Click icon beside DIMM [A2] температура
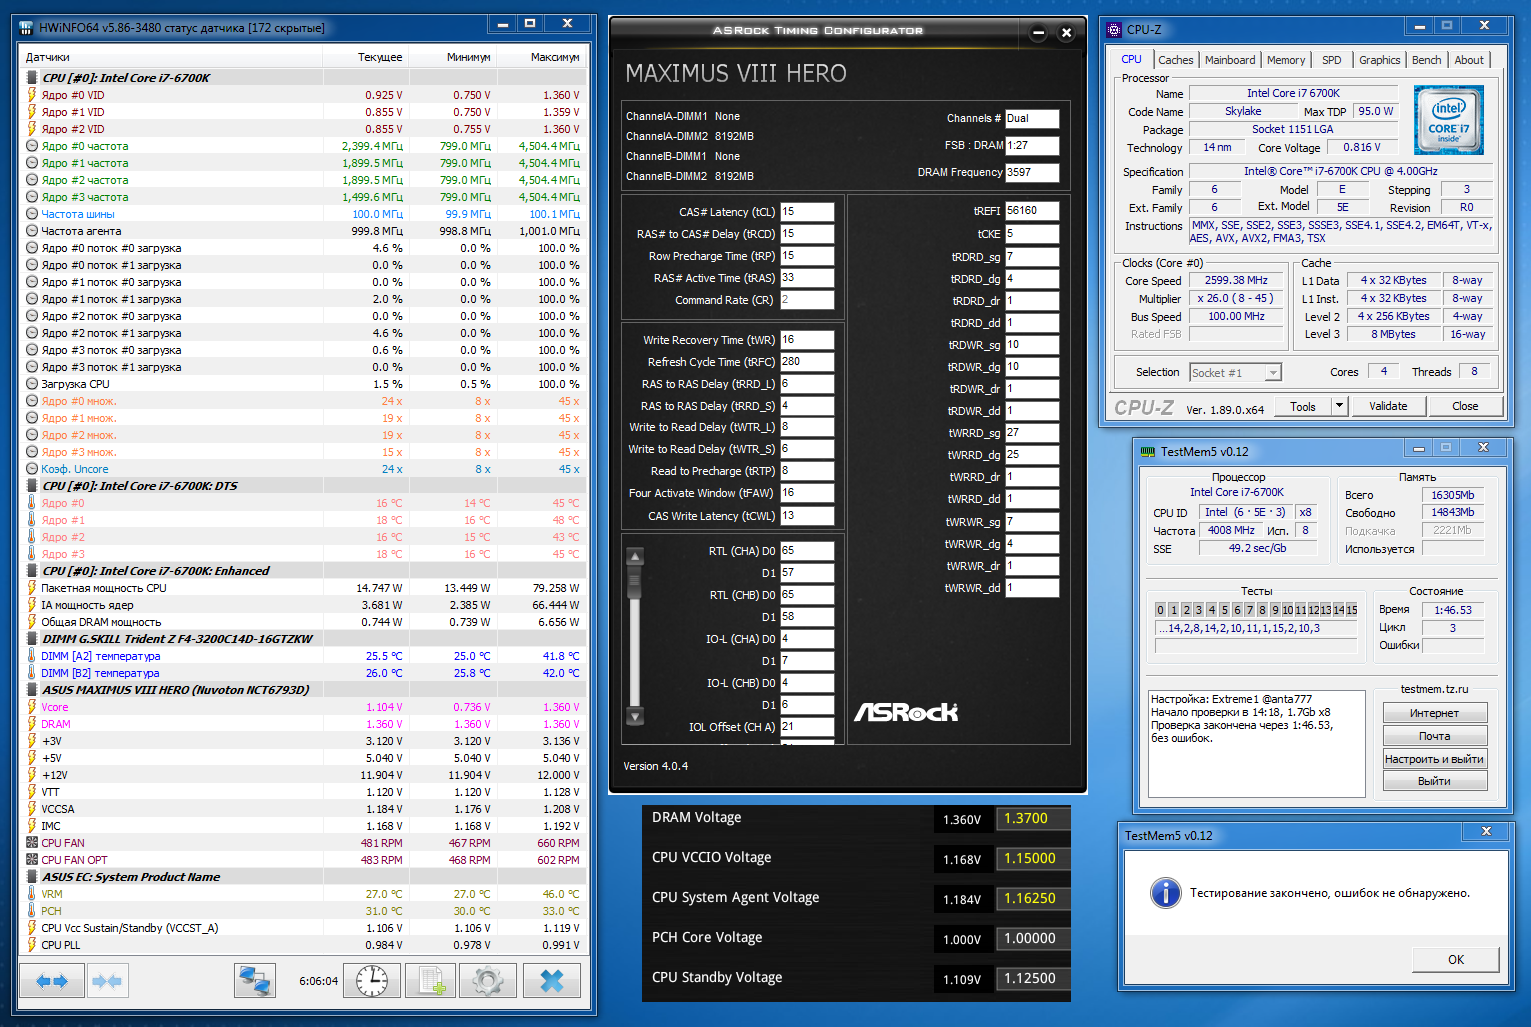The height and width of the screenshot is (1027, 1531). coord(32,656)
